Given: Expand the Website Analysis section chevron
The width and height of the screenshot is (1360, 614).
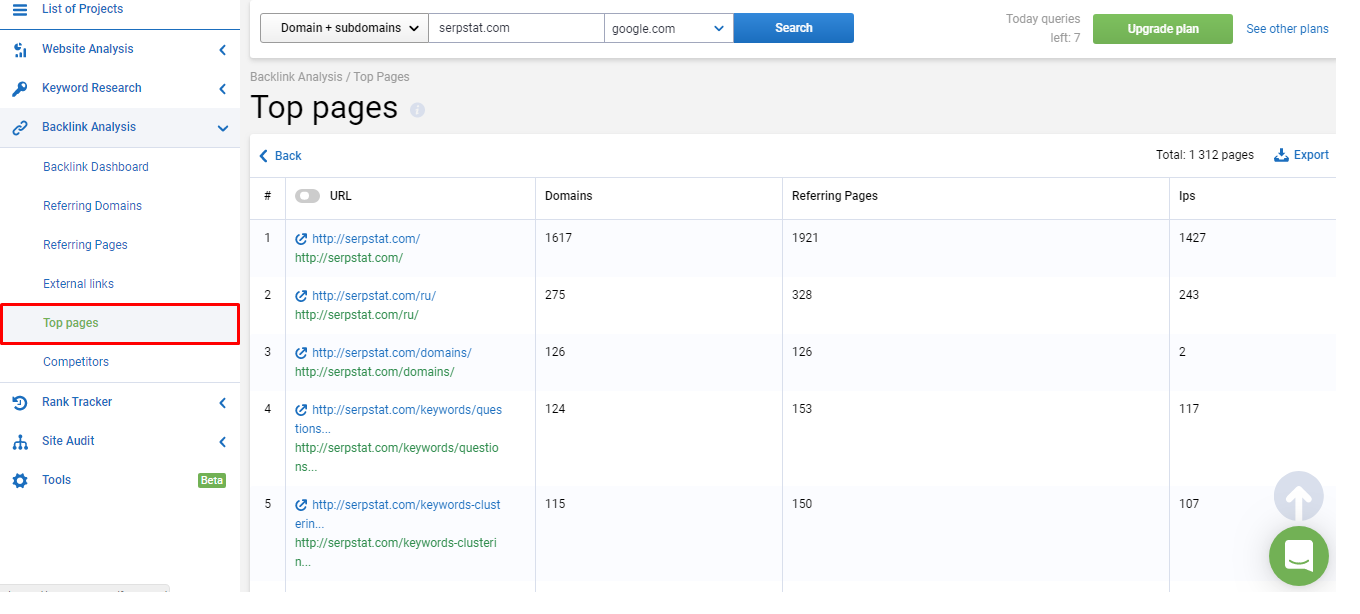Looking at the screenshot, I should (222, 49).
